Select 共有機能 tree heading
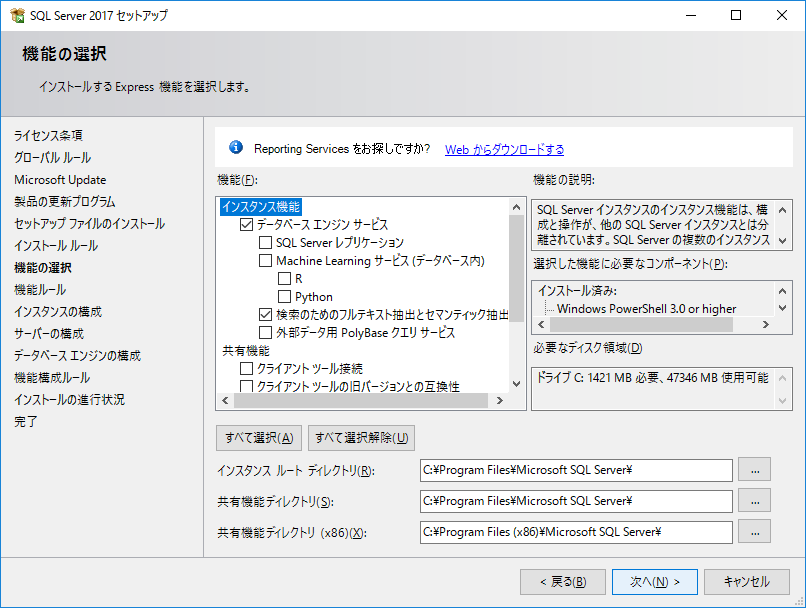806x608 pixels. point(246,351)
